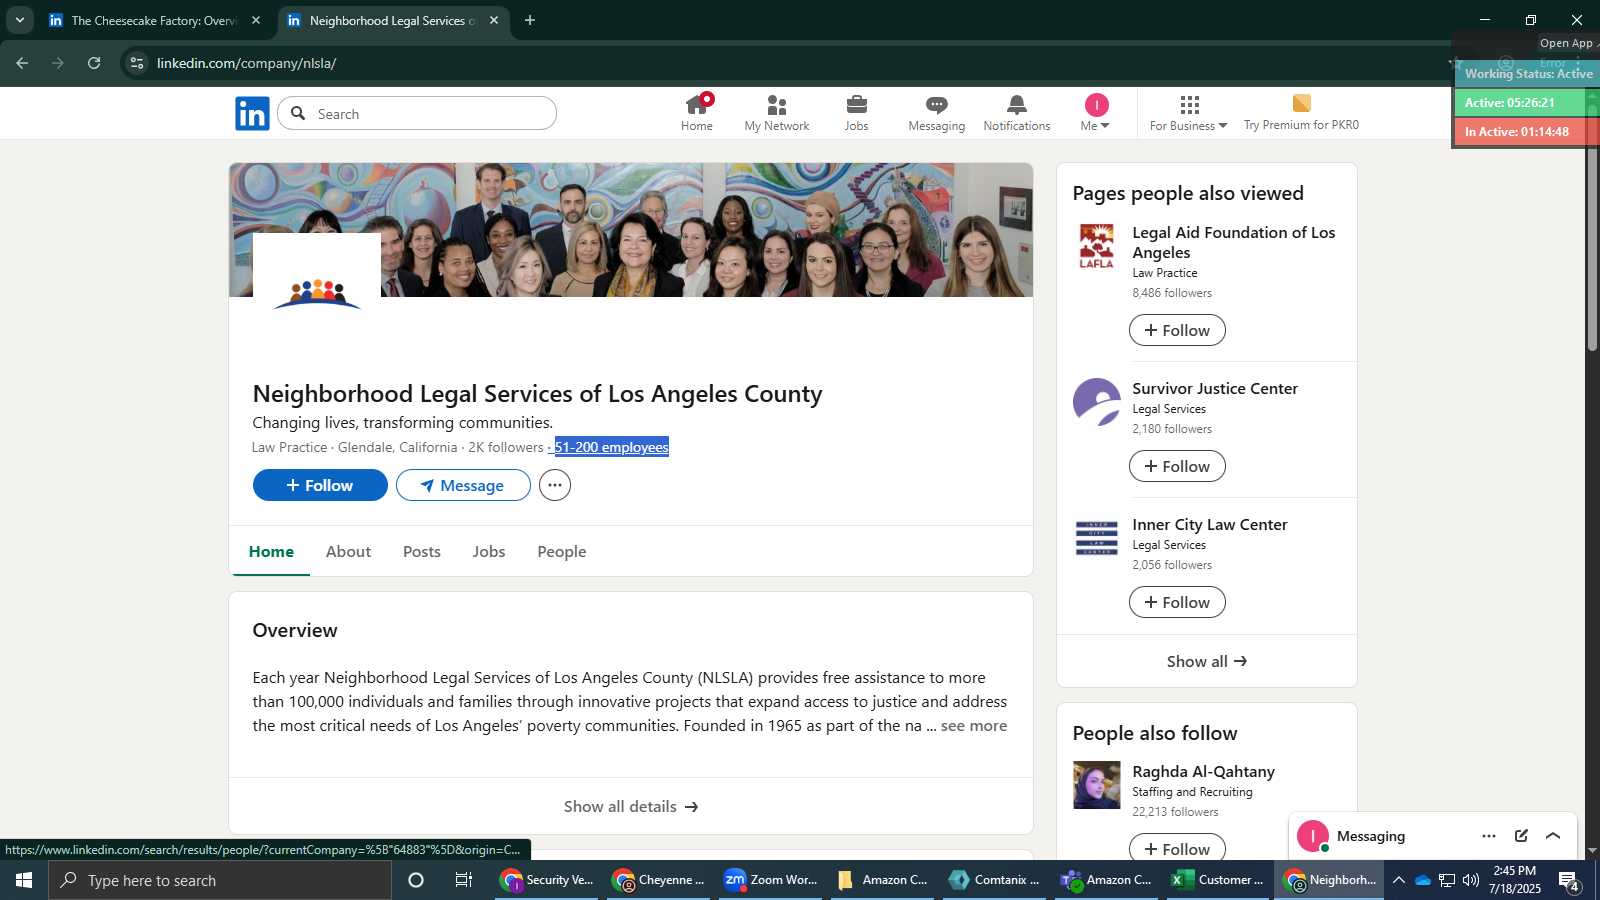The width and height of the screenshot is (1600, 900).
Task: Go to Home in LinkedIn nav
Action: point(697,113)
